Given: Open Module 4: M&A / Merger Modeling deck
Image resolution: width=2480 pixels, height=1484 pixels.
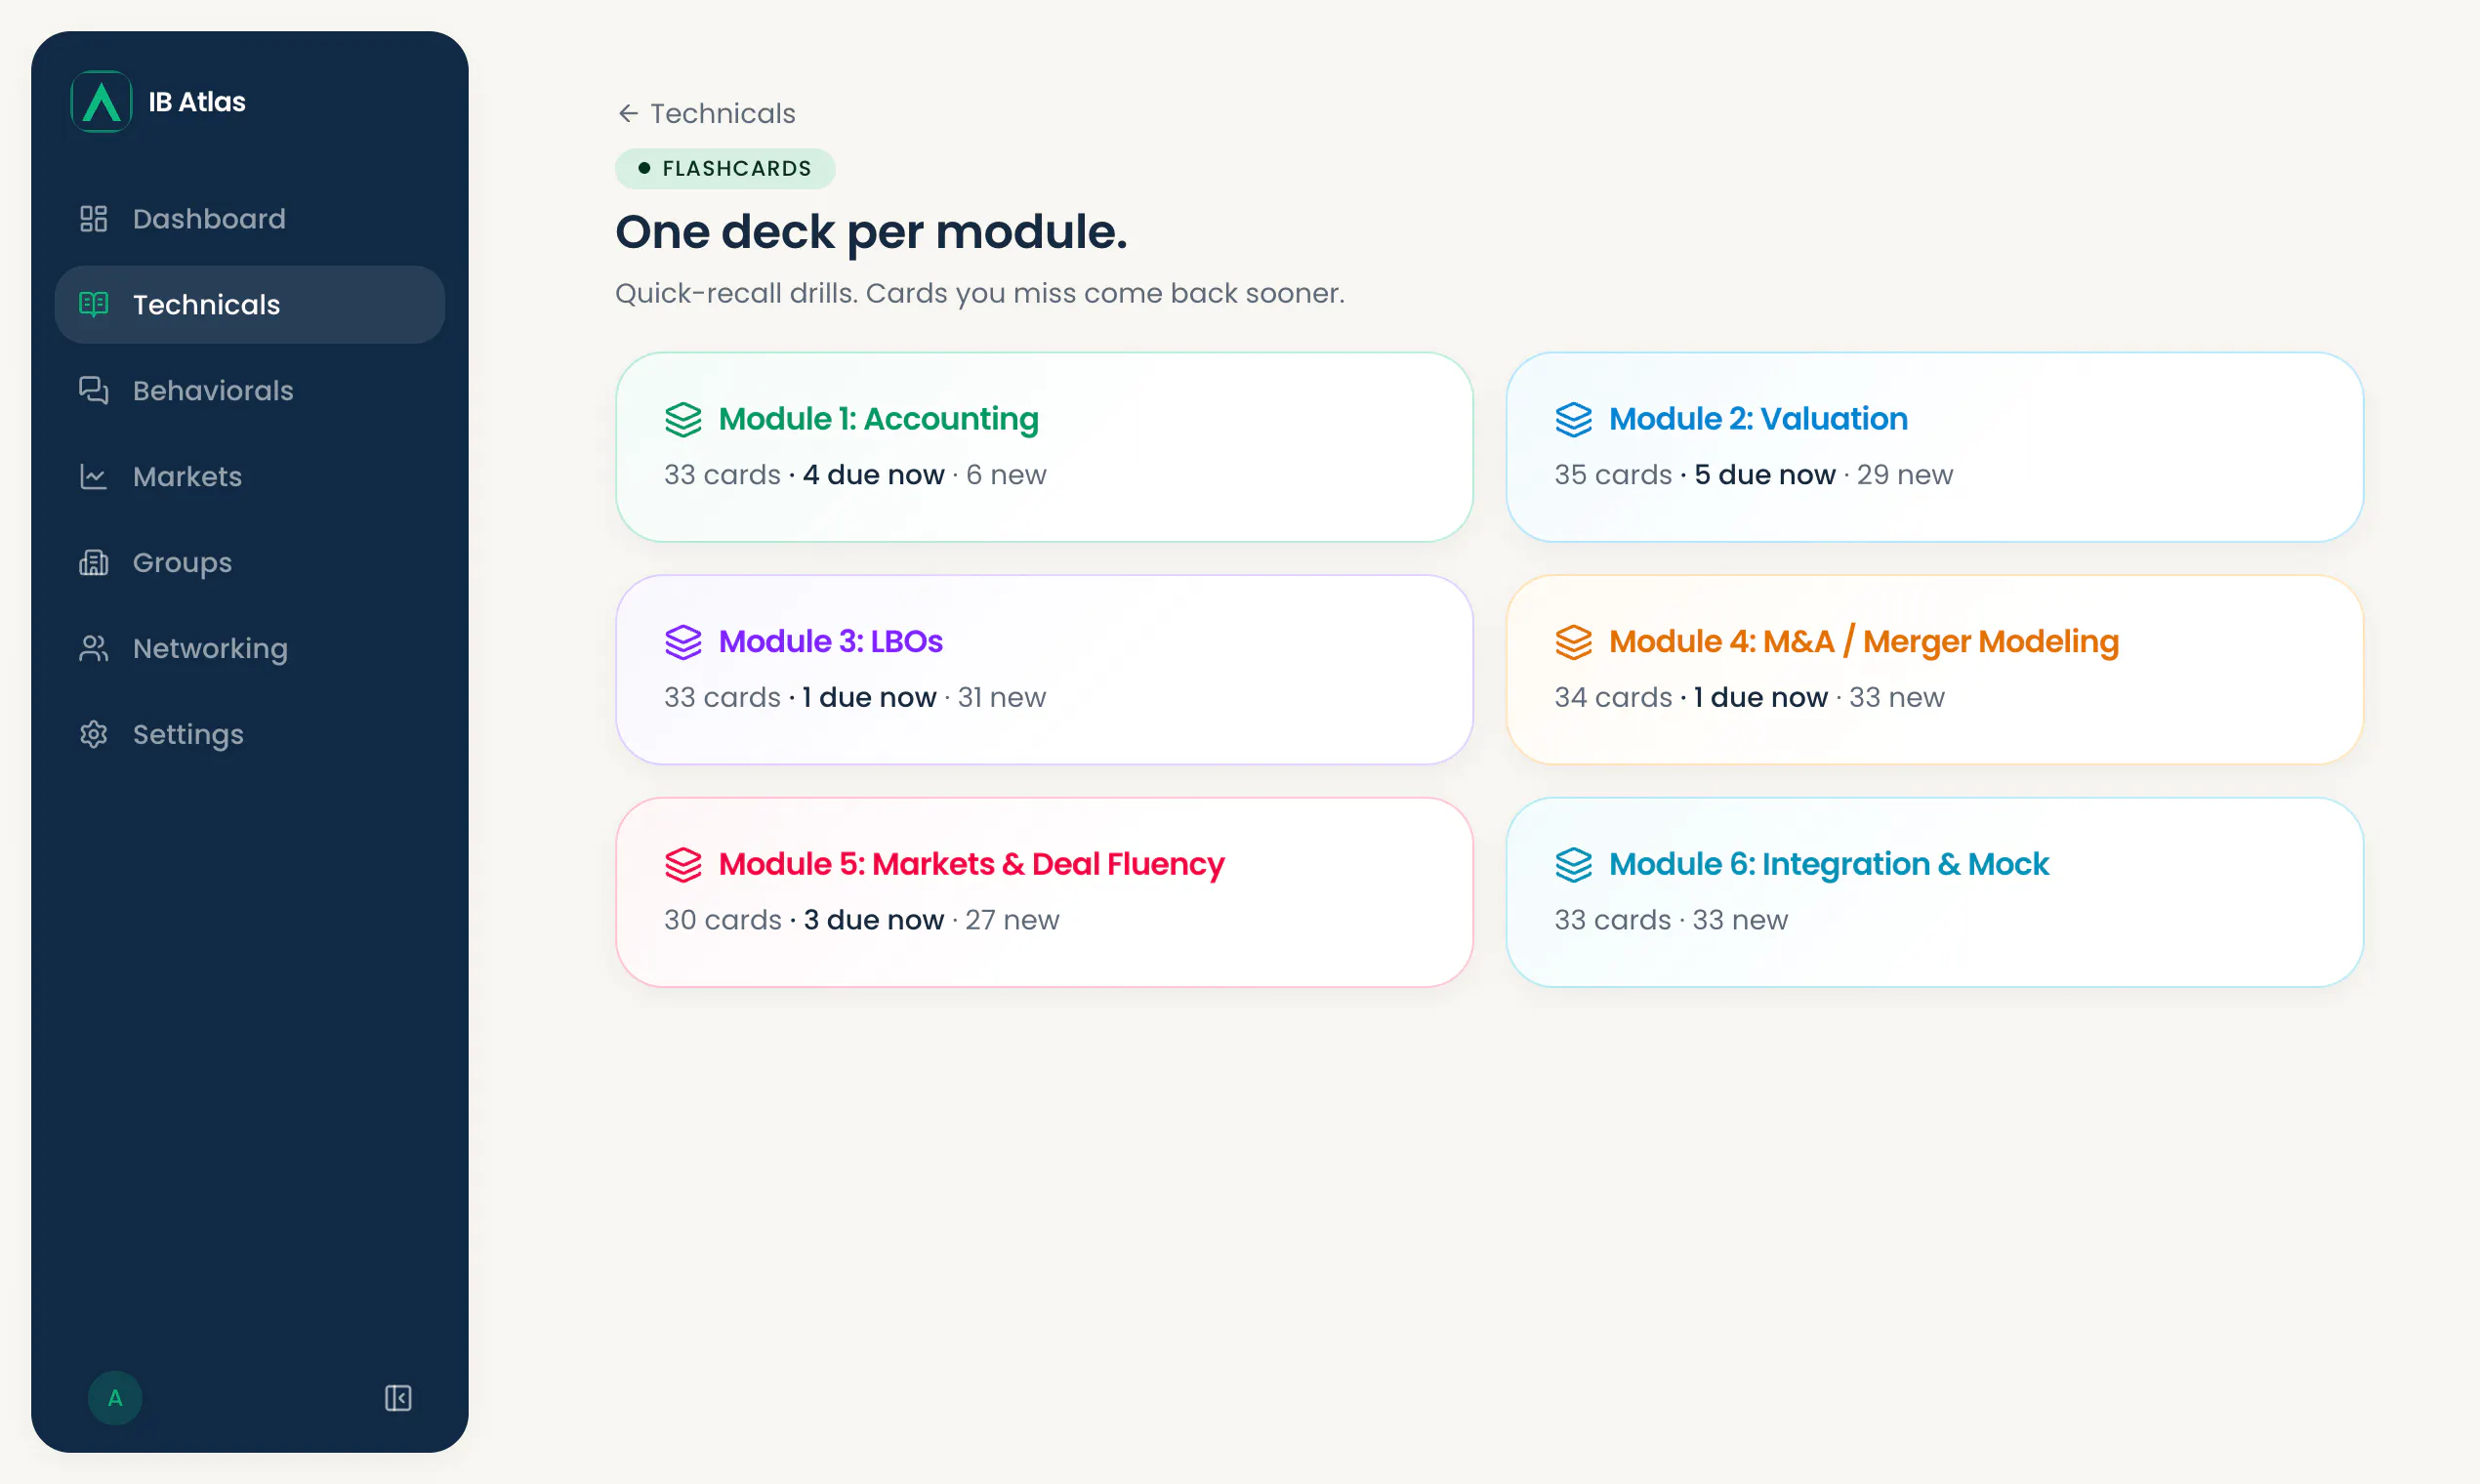Looking at the screenshot, I should click(1934, 670).
